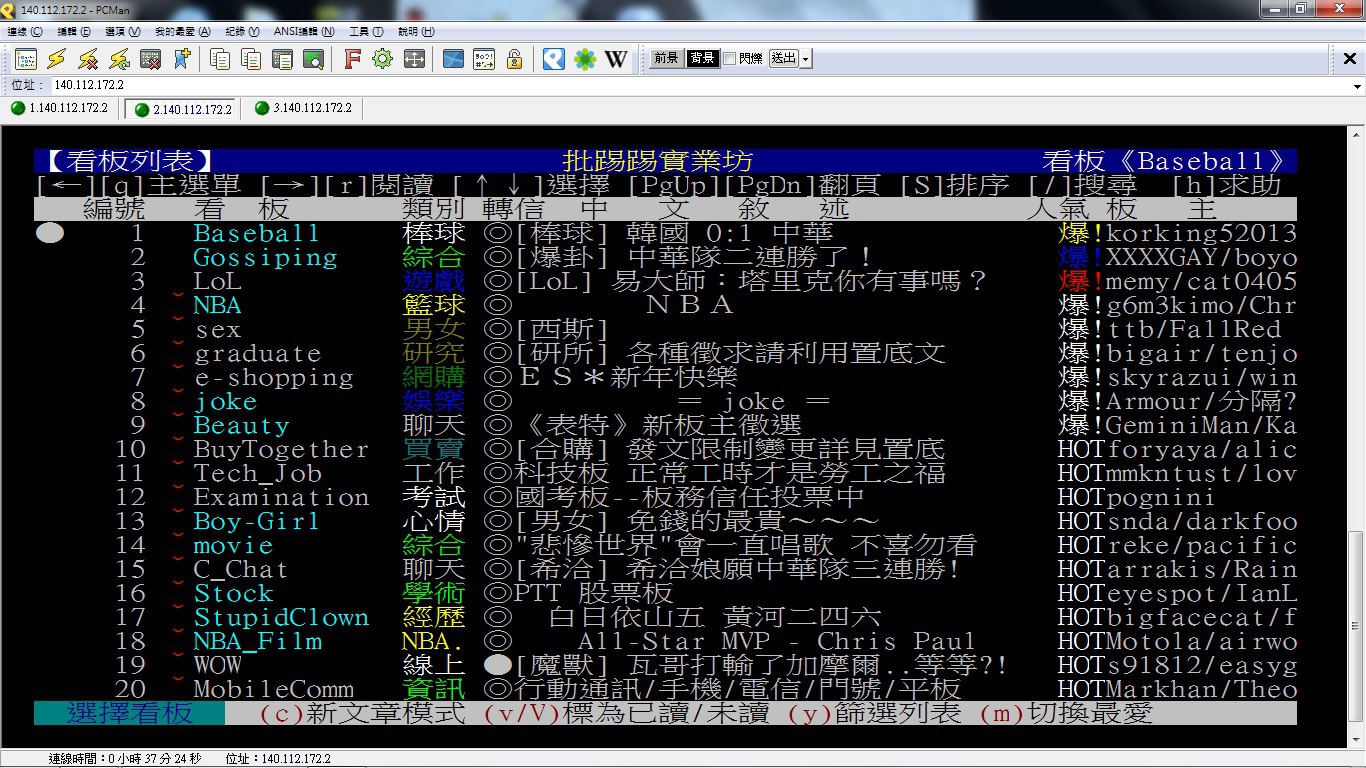Click the 前景 foreground color button
Screen dimensions: 1366x768
(667, 59)
